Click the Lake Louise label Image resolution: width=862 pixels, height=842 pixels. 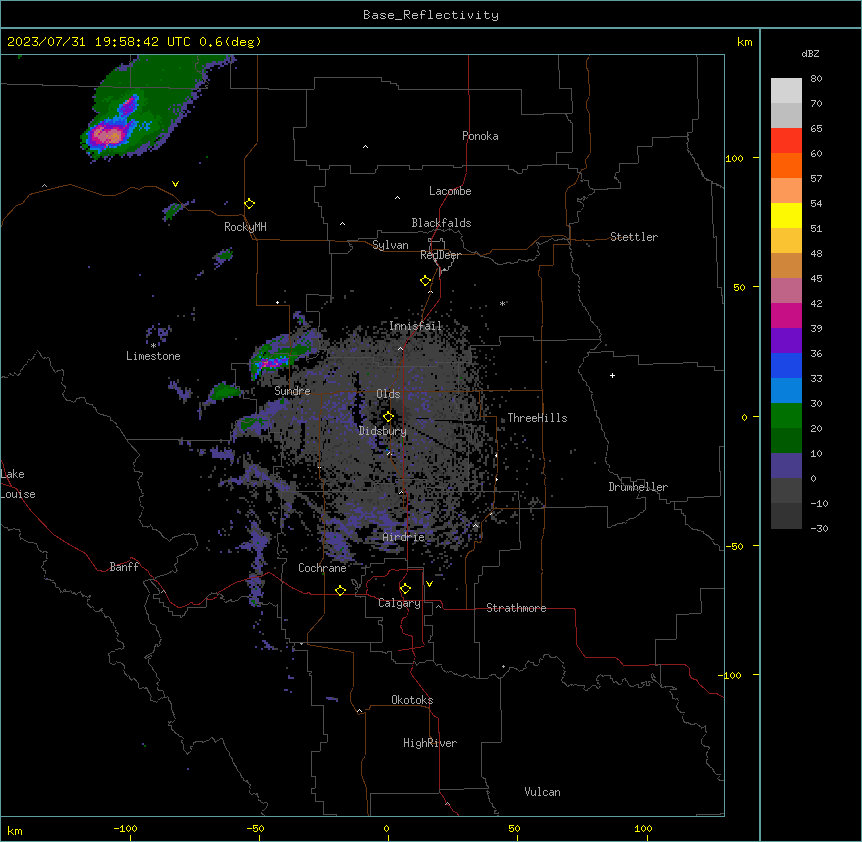pos(18,484)
